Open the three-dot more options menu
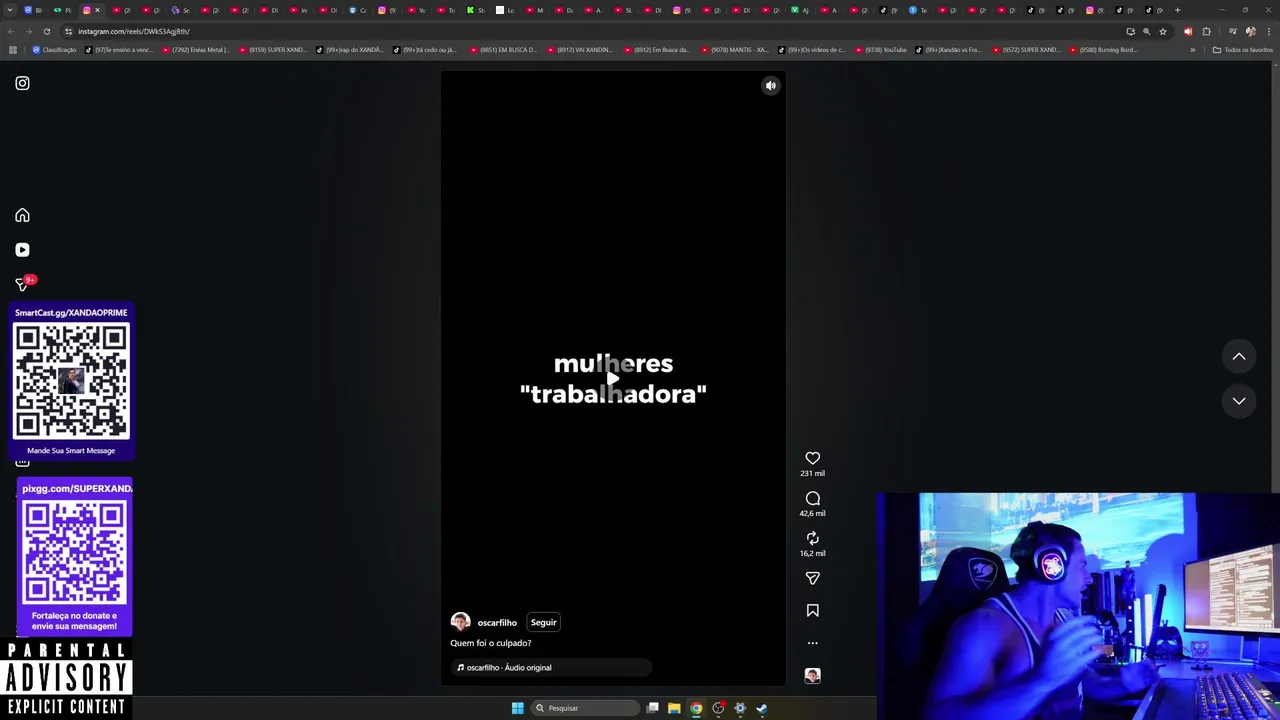The width and height of the screenshot is (1280, 720). tap(812, 643)
